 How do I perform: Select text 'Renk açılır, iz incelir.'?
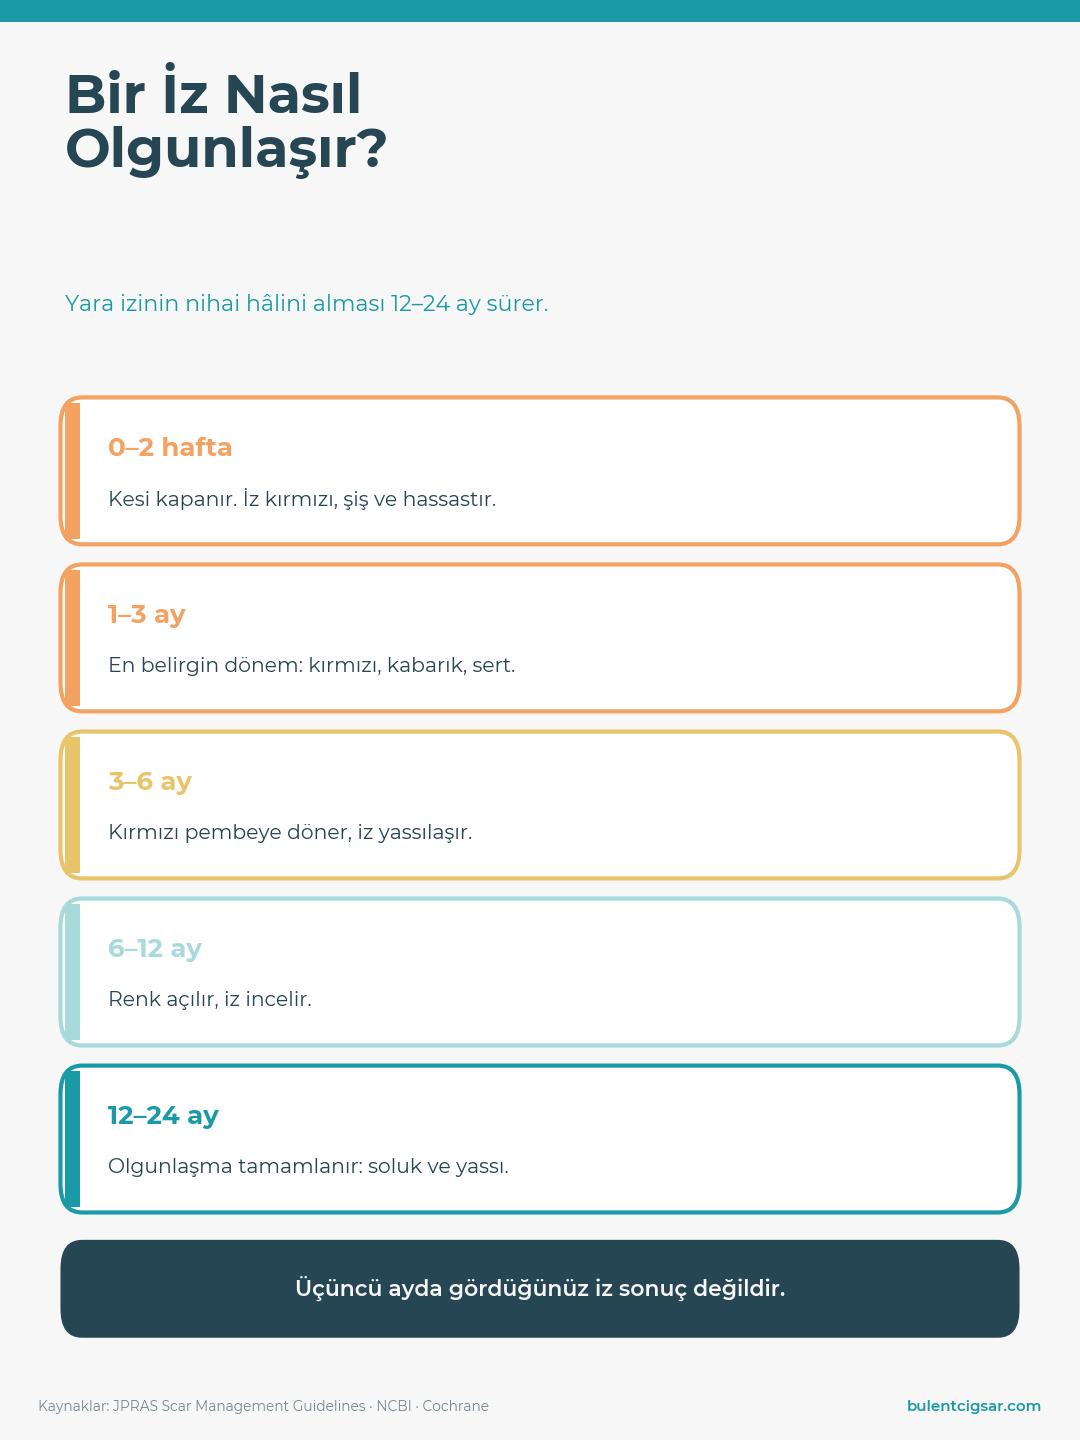pyautogui.click(x=210, y=999)
